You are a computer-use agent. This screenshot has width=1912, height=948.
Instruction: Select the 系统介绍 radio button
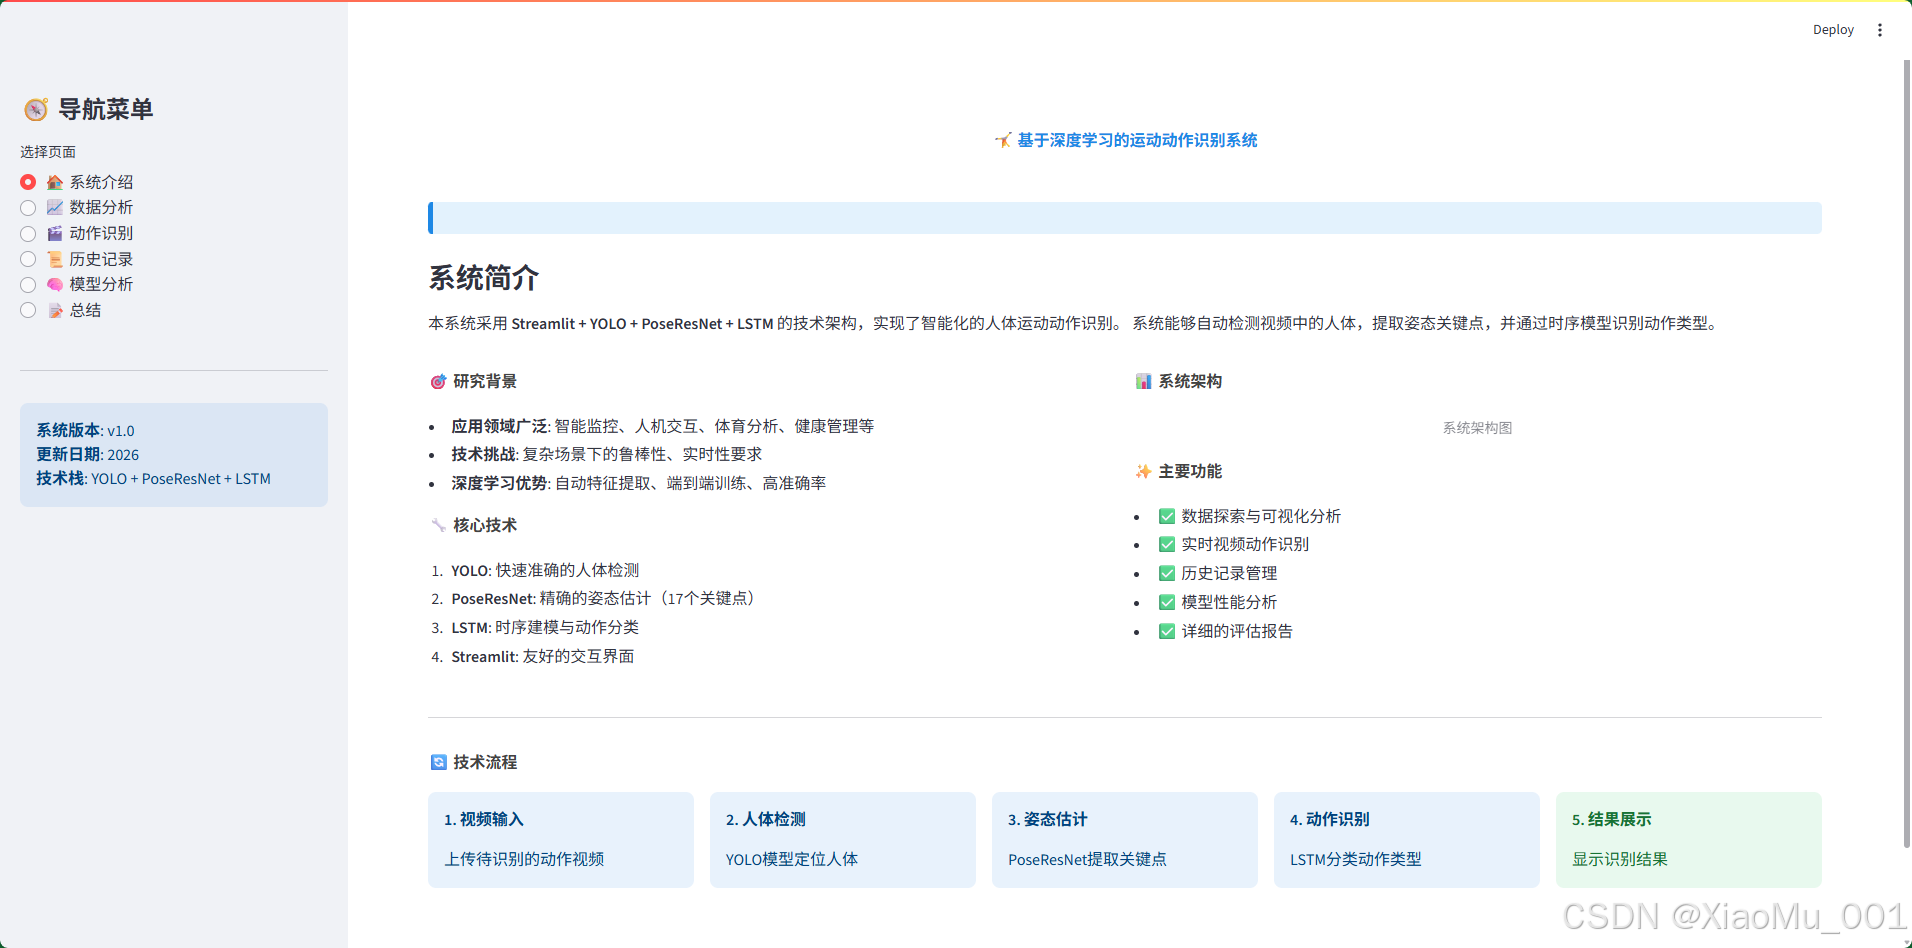click(x=28, y=182)
